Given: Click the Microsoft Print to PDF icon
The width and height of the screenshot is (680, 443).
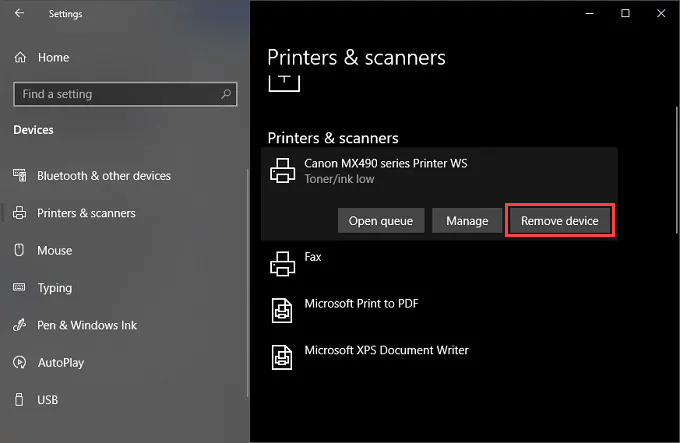Looking at the screenshot, I should [x=281, y=310].
